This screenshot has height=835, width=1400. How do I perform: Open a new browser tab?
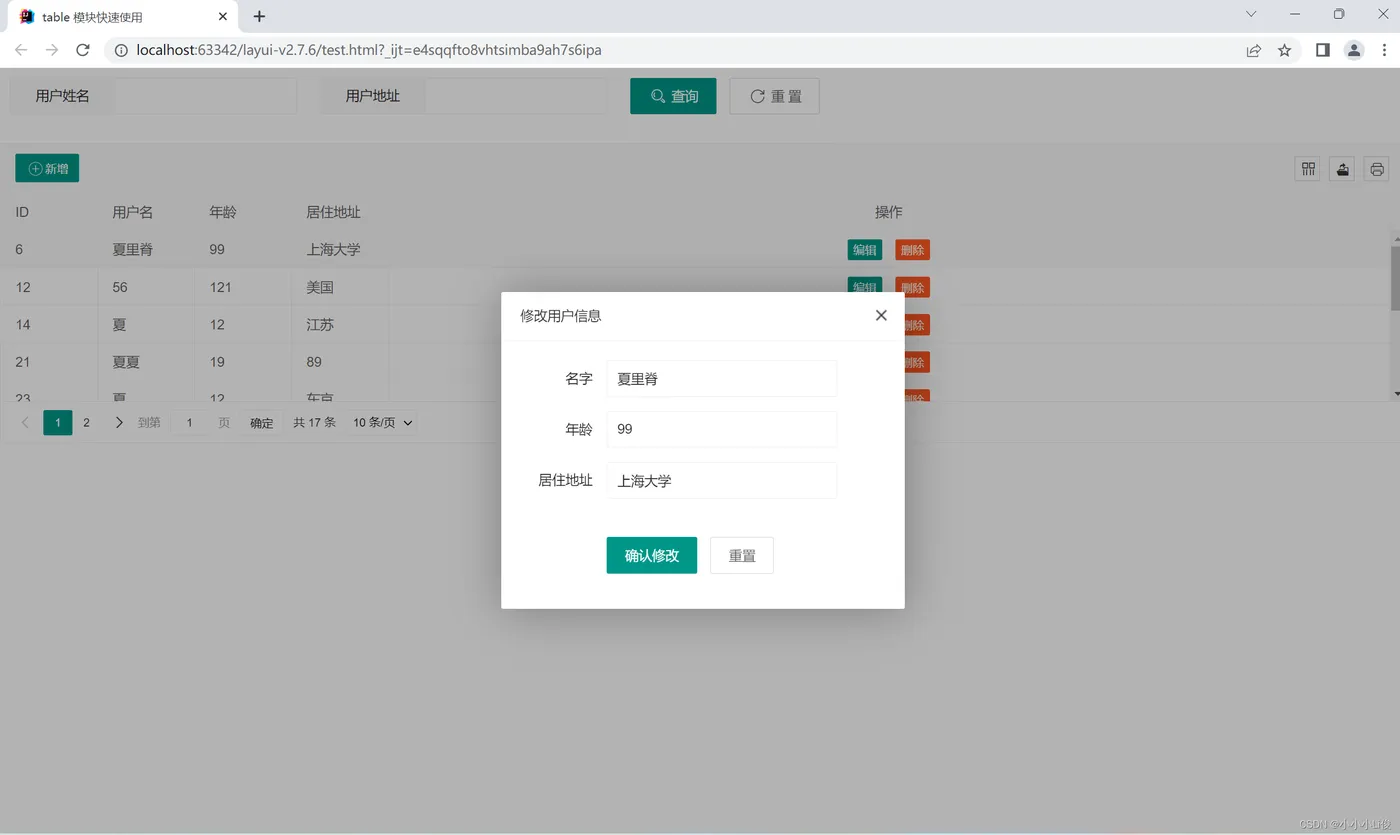(259, 16)
